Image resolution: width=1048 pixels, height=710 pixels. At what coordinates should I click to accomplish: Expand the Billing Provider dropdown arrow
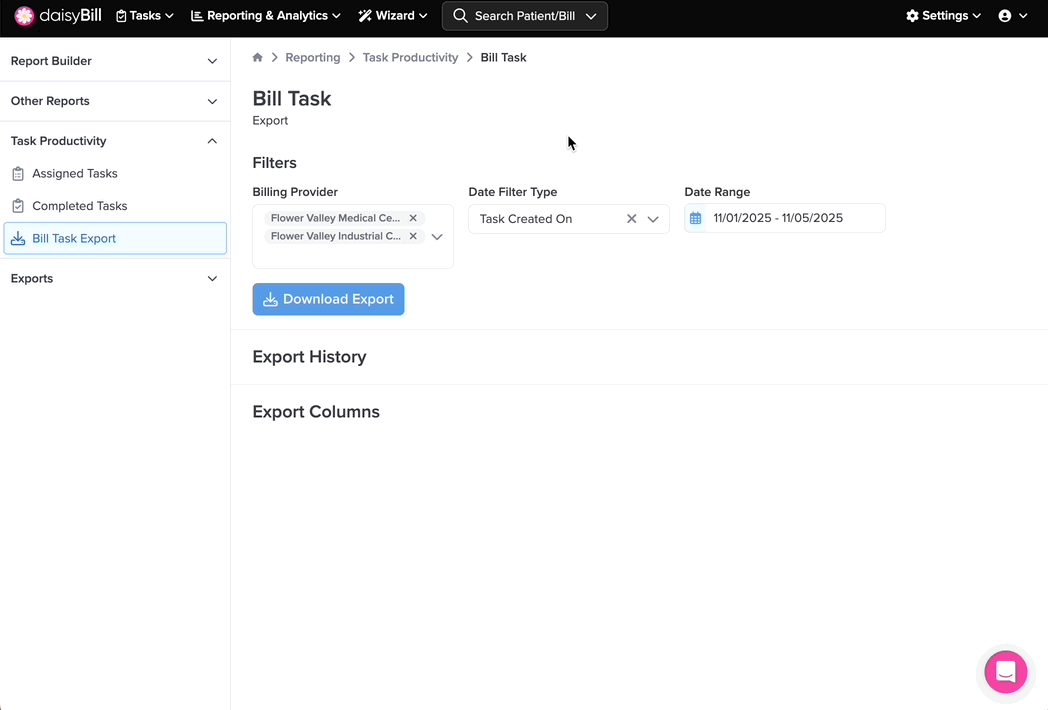[437, 237]
